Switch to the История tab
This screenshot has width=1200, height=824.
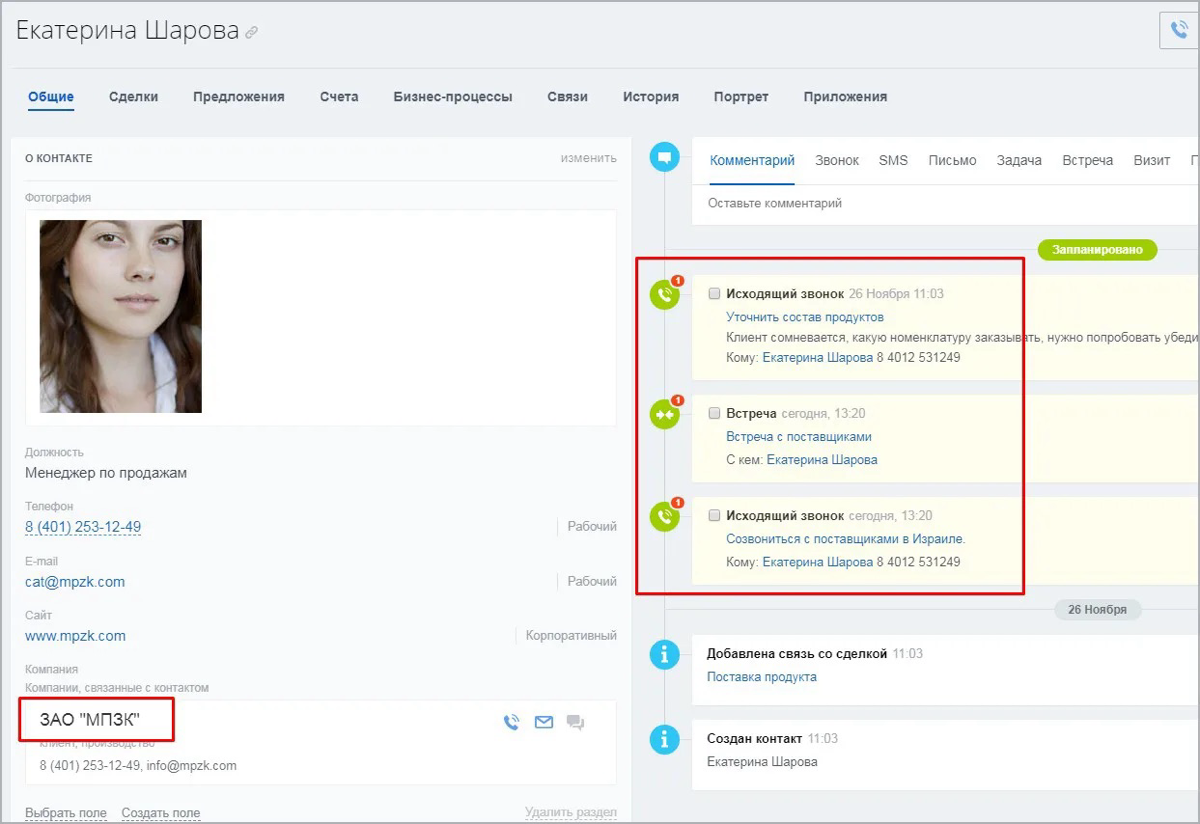pyautogui.click(x=650, y=97)
